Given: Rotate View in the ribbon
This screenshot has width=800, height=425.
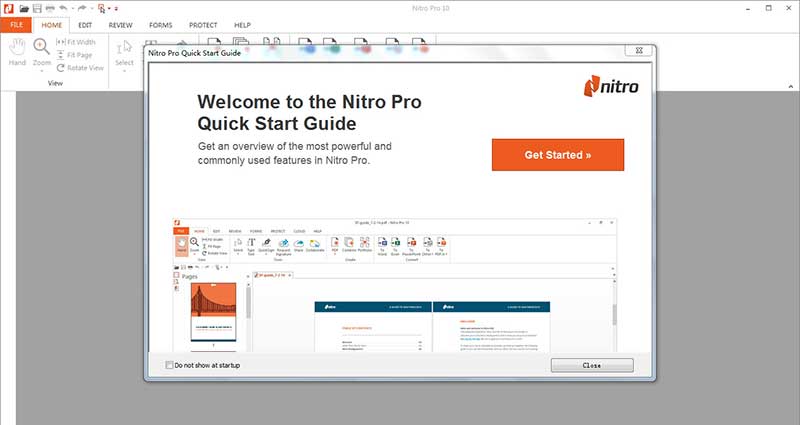Looking at the screenshot, I should pos(80,67).
